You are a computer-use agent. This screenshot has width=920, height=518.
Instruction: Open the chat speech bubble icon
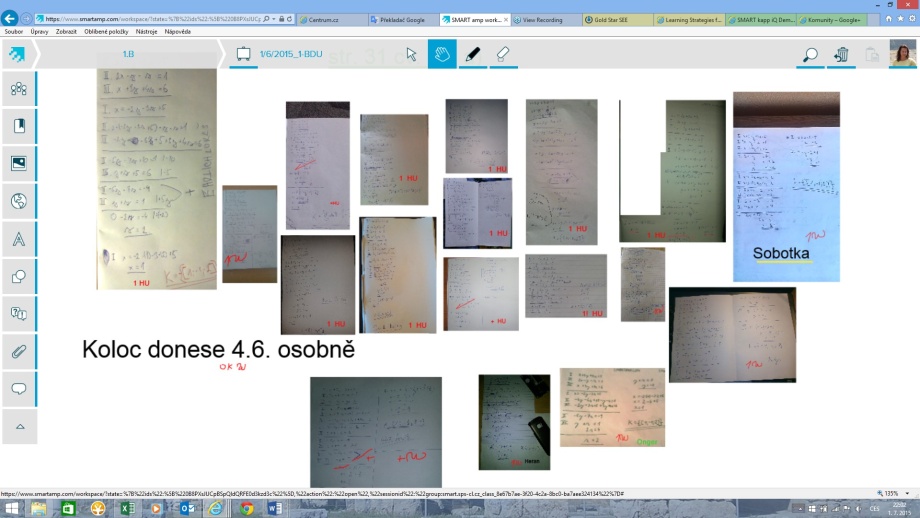pyautogui.click(x=19, y=389)
